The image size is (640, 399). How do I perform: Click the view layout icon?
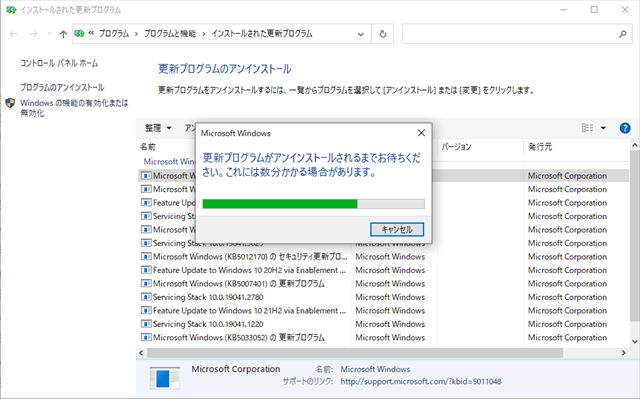pyautogui.click(x=587, y=128)
